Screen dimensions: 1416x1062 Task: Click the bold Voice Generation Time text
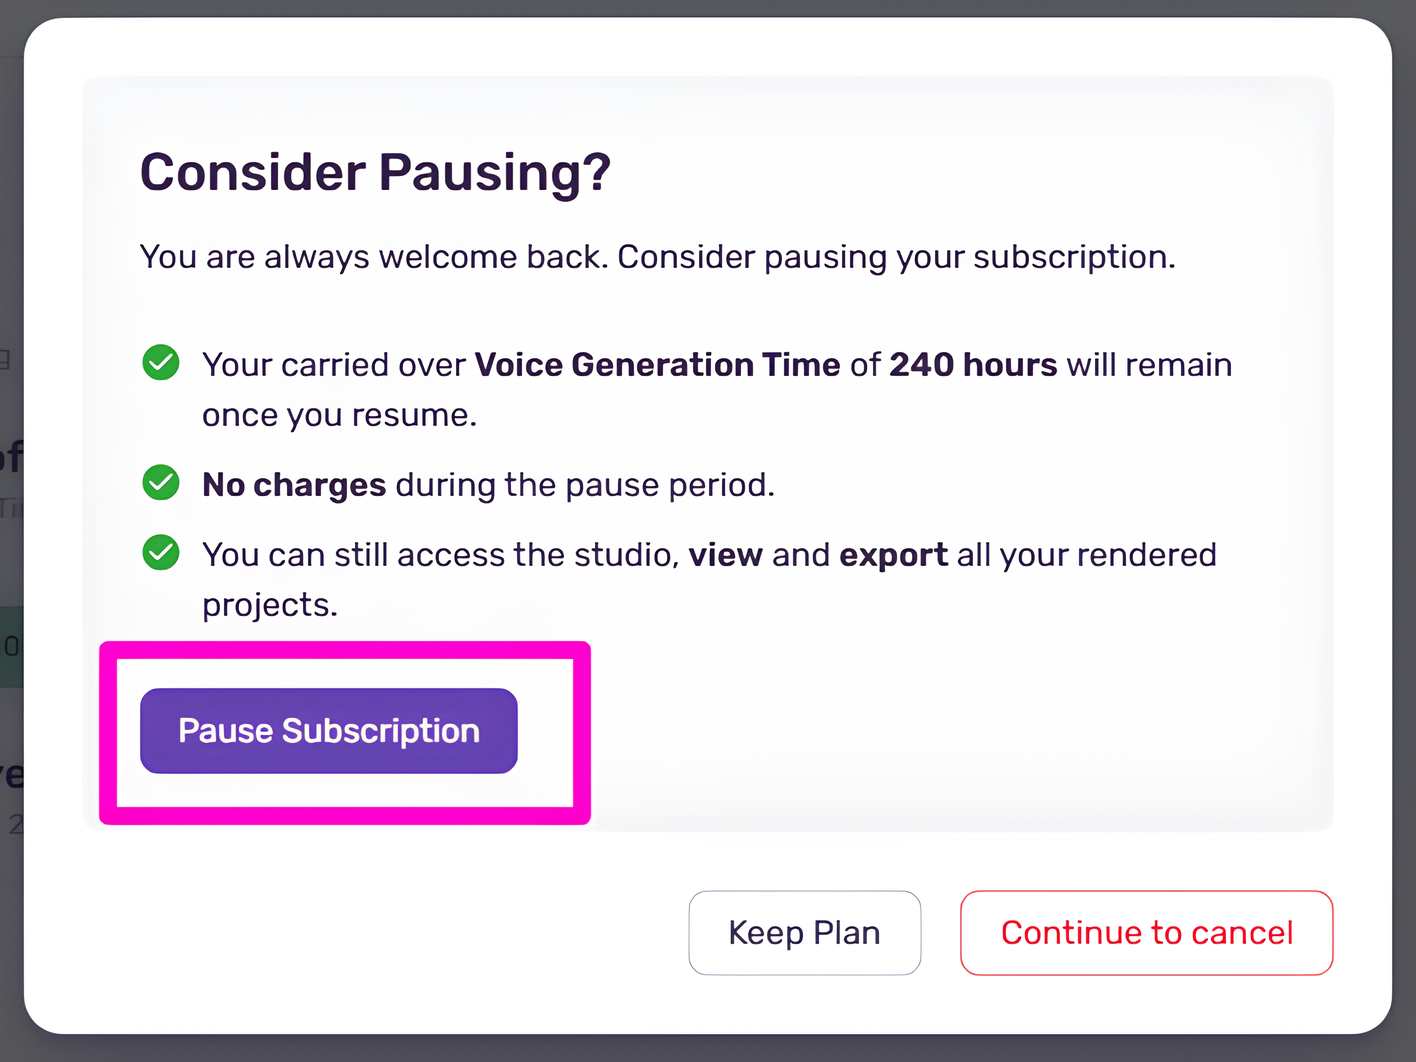coord(657,365)
